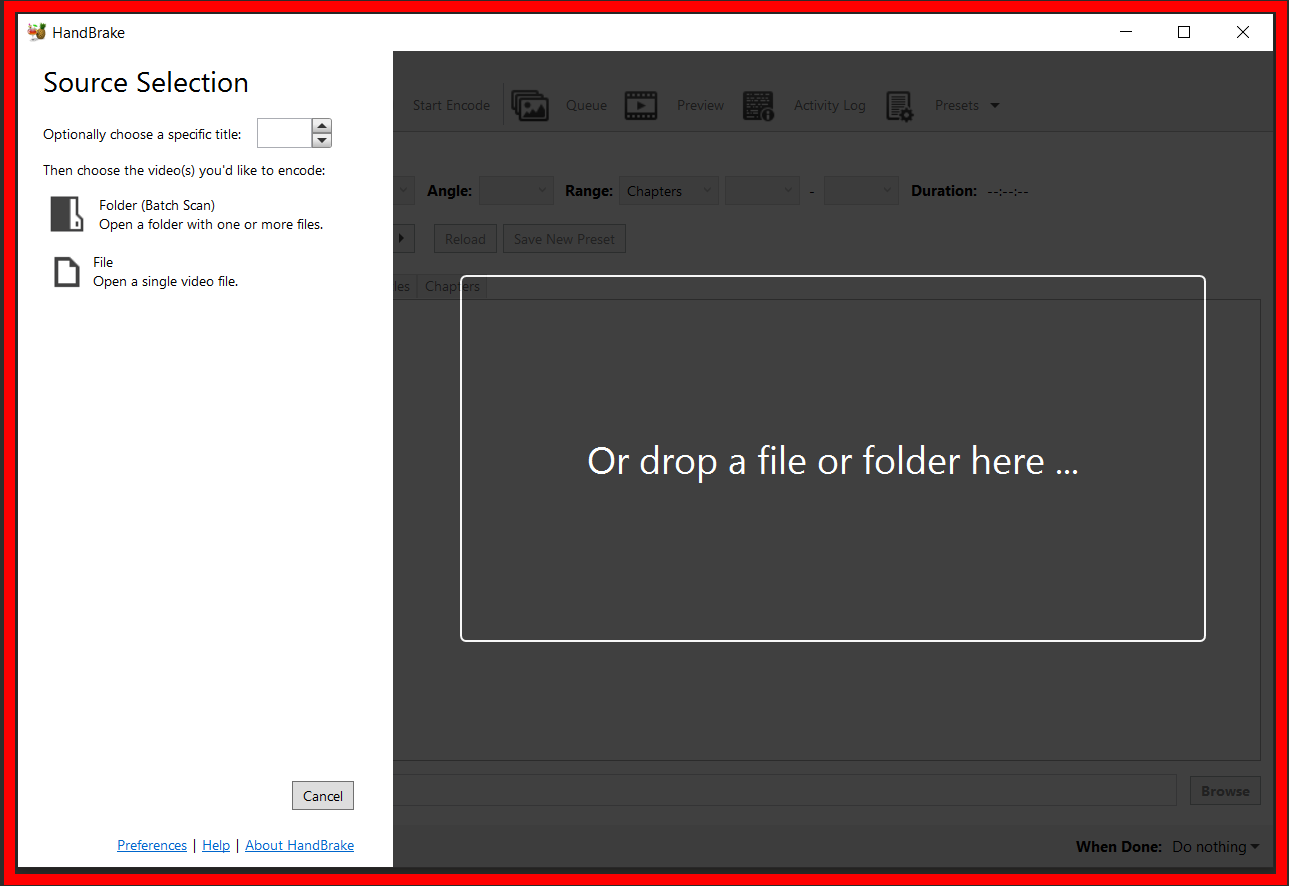The width and height of the screenshot is (1289, 886).
Task: Click the Presets toolbar icon
Action: [900, 105]
